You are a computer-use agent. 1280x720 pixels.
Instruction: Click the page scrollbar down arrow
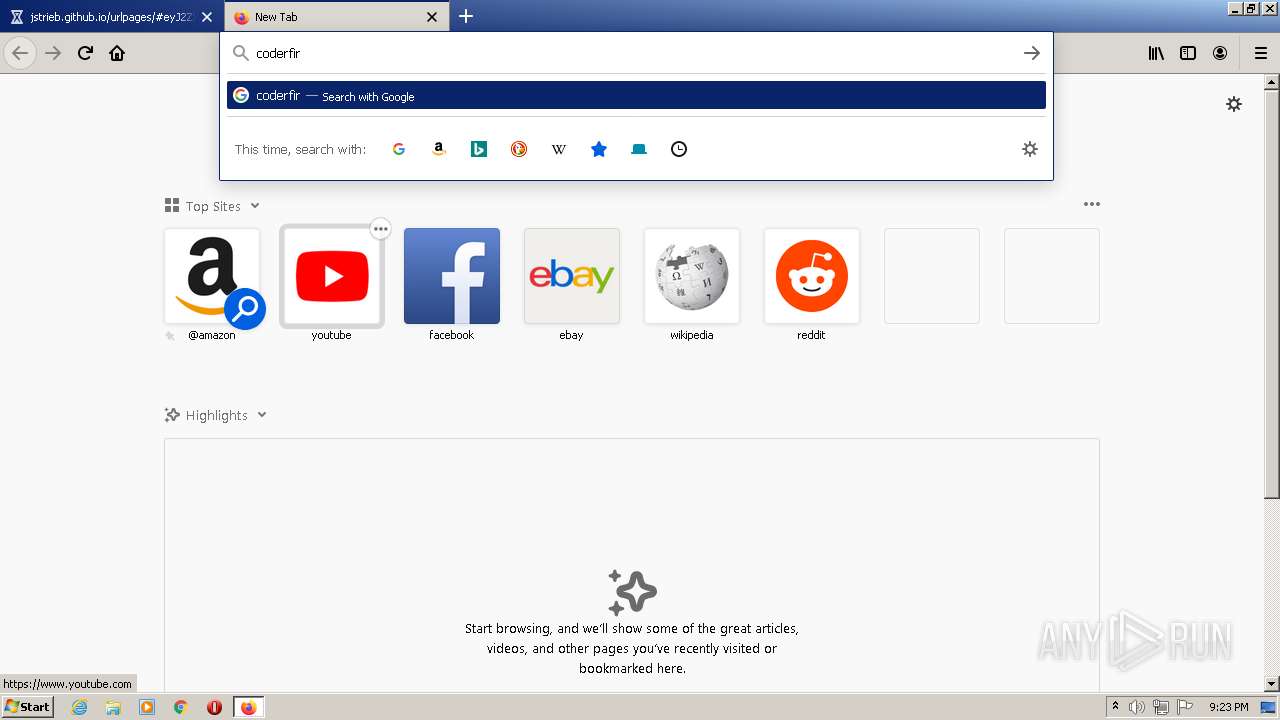pyautogui.click(x=1272, y=684)
